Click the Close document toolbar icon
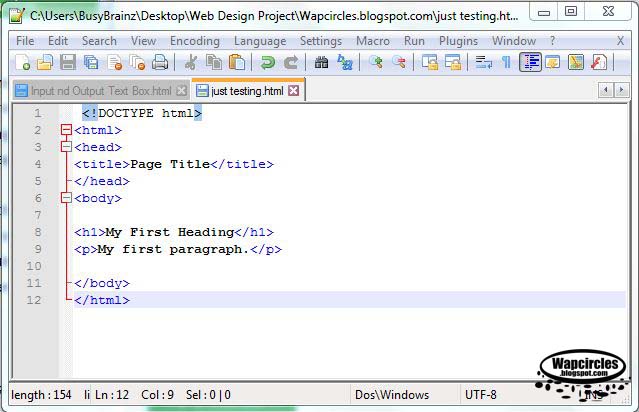Image resolution: width=639 pixels, height=412 pixels. click(115, 63)
